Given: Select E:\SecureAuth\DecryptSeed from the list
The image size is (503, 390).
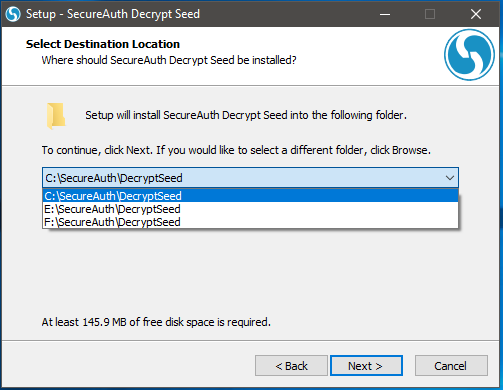Looking at the screenshot, I should pyautogui.click(x=250, y=209).
